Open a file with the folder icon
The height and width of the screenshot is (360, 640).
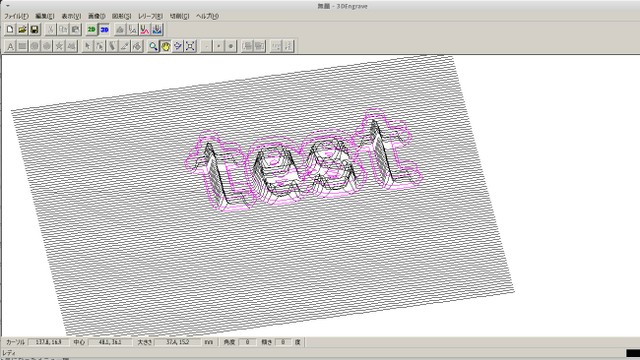pyautogui.click(x=22, y=29)
